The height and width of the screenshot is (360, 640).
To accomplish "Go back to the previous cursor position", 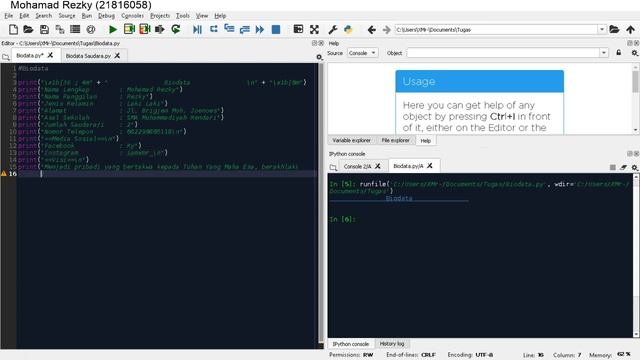I will (371, 29).
